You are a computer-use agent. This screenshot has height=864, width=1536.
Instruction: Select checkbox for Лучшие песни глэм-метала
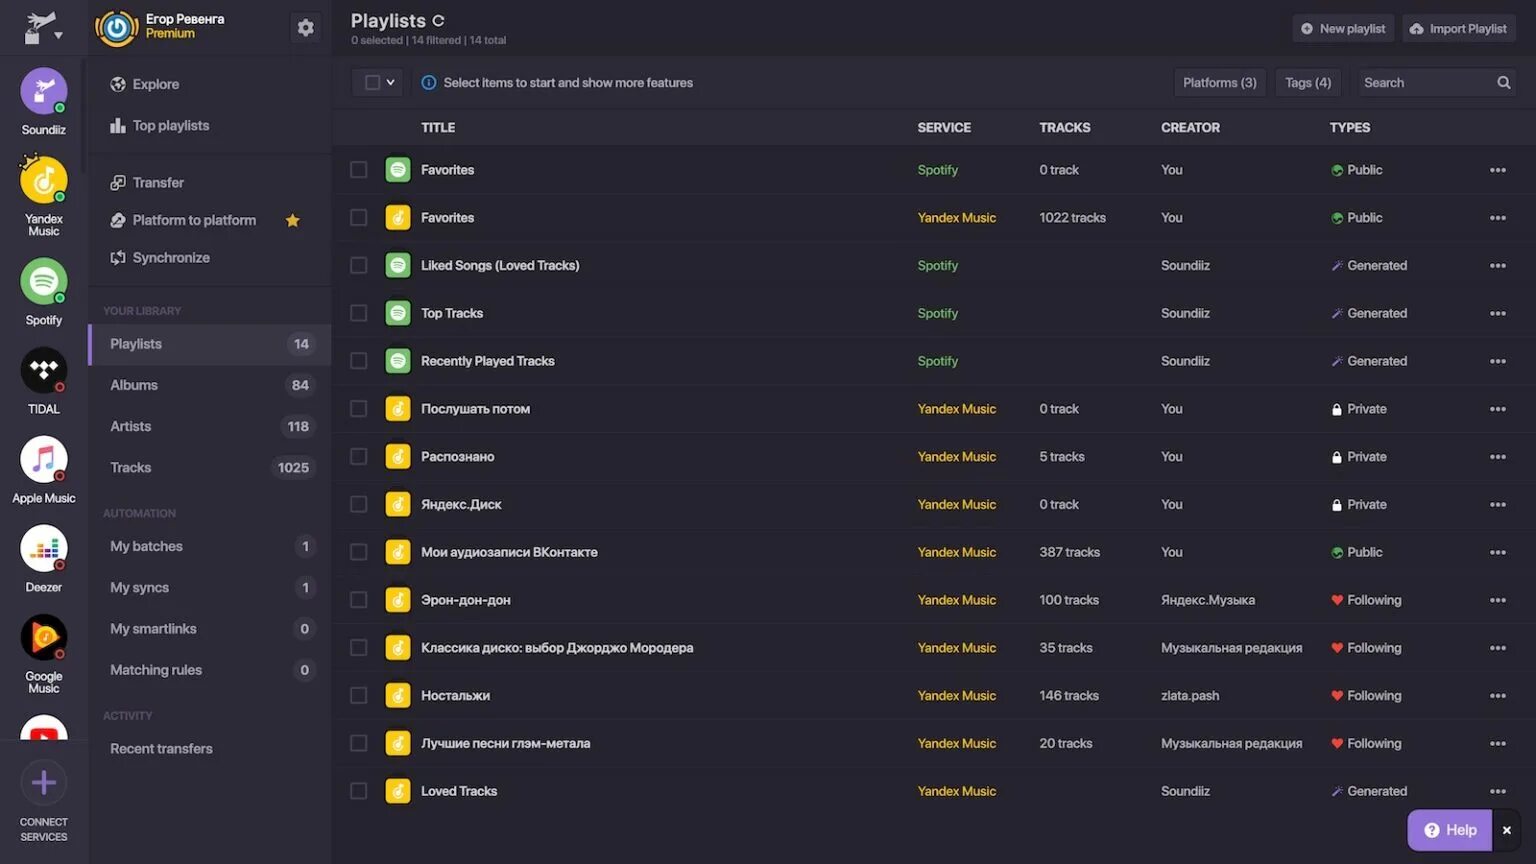tap(358, 743)
